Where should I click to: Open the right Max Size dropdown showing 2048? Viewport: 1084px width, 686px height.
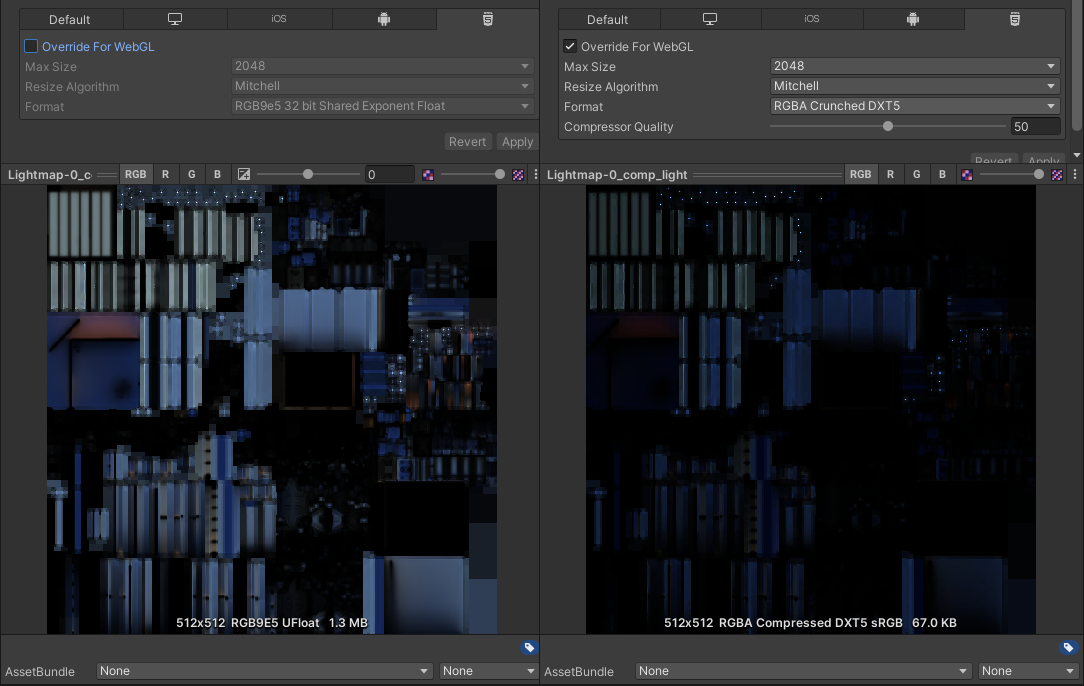click(913, 66)
